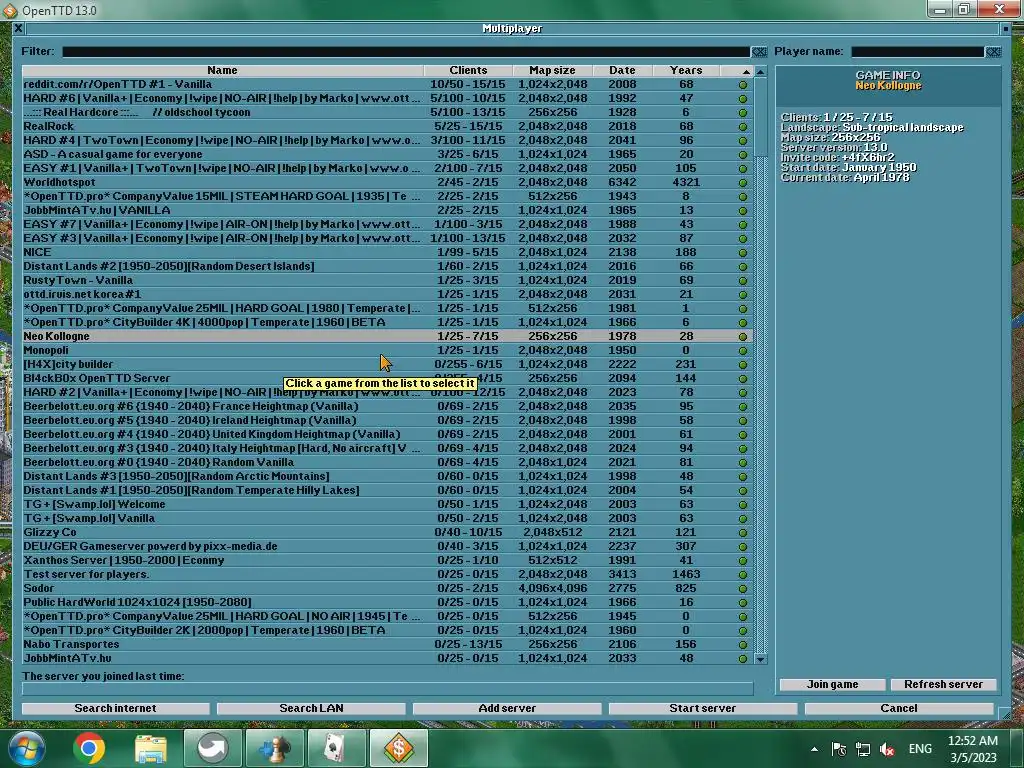This screenshot has width=1024, height=768.
Task: Select the Worldhotspot server
Action: click(x=387, y=183)
